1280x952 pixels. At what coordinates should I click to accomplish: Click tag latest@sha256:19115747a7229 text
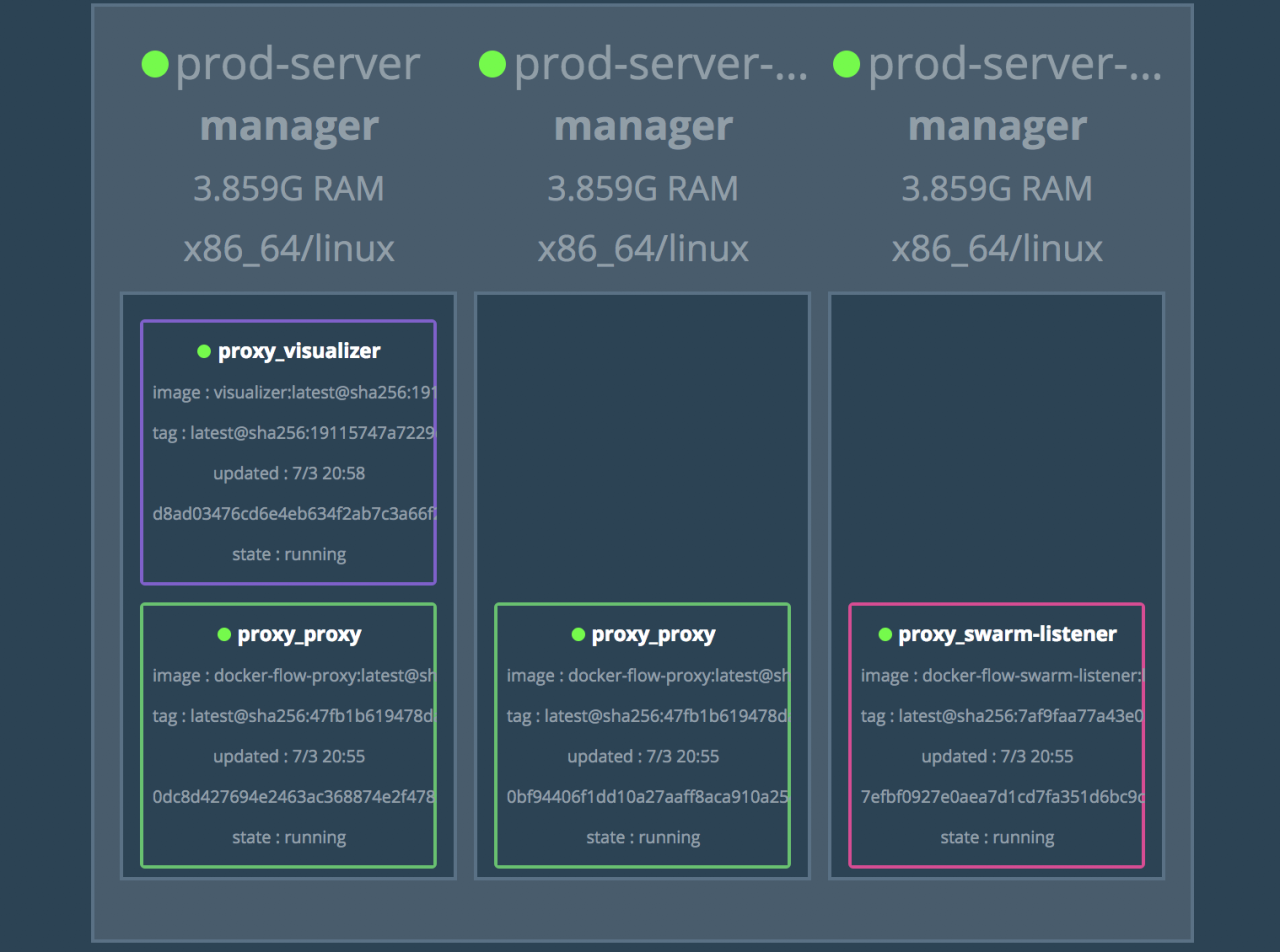pos(294,434)
